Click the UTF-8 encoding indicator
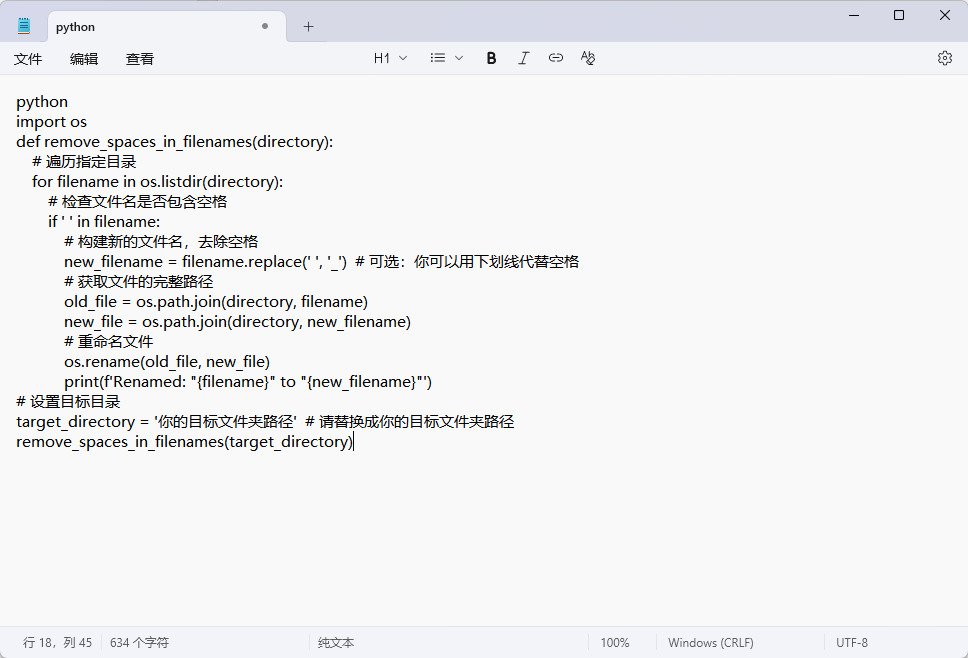968x658 pixels. tap(852, 643)
